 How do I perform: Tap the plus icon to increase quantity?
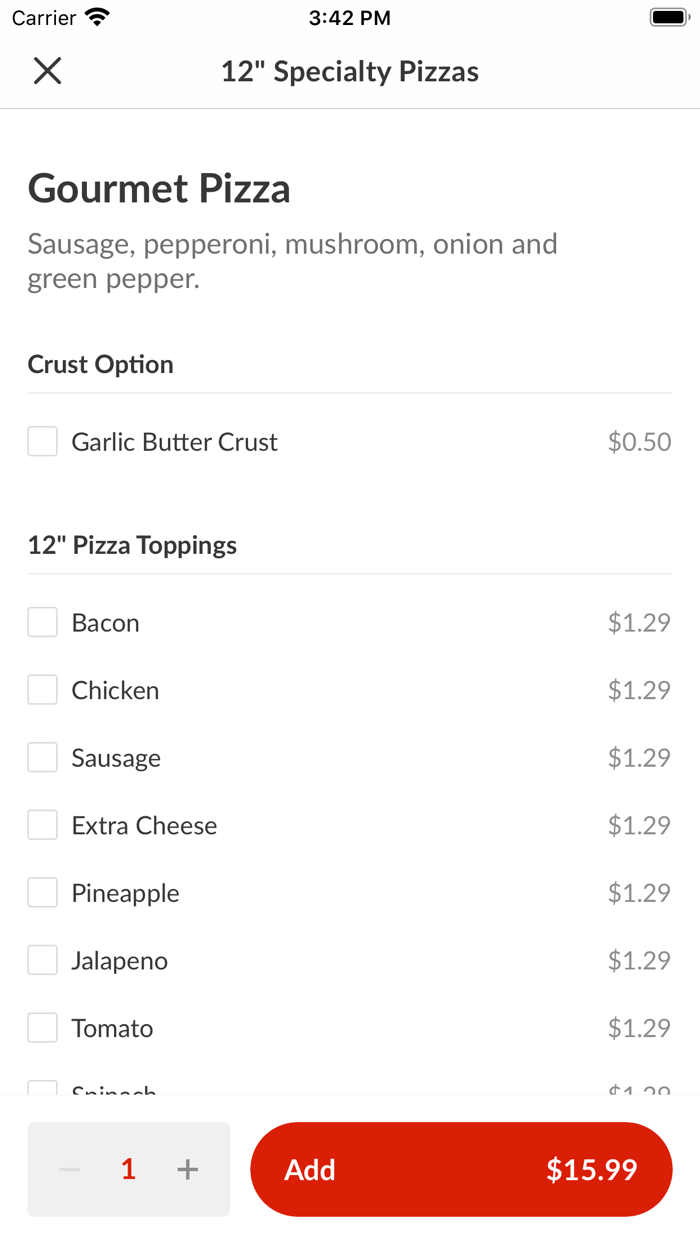coord(187,1168)
